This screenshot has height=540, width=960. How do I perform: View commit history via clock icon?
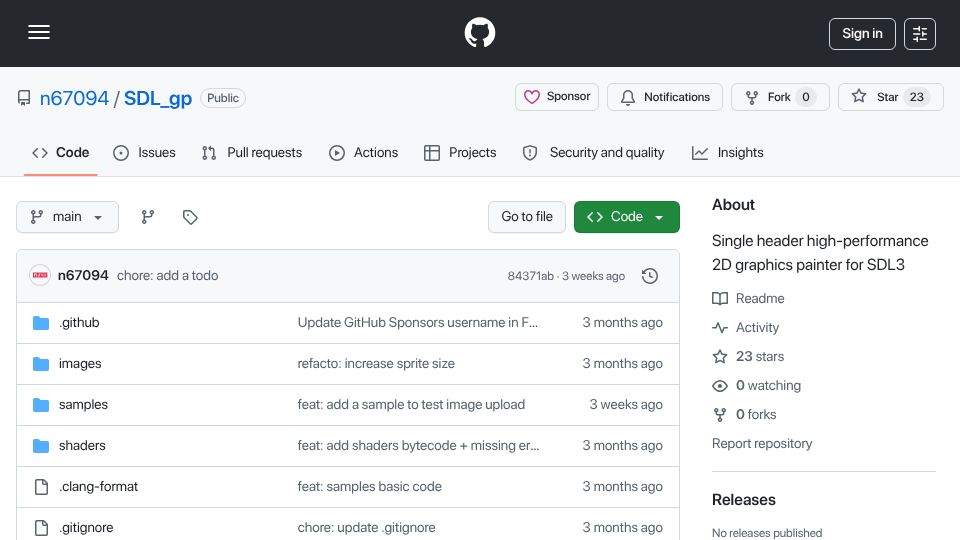(650, 276)
